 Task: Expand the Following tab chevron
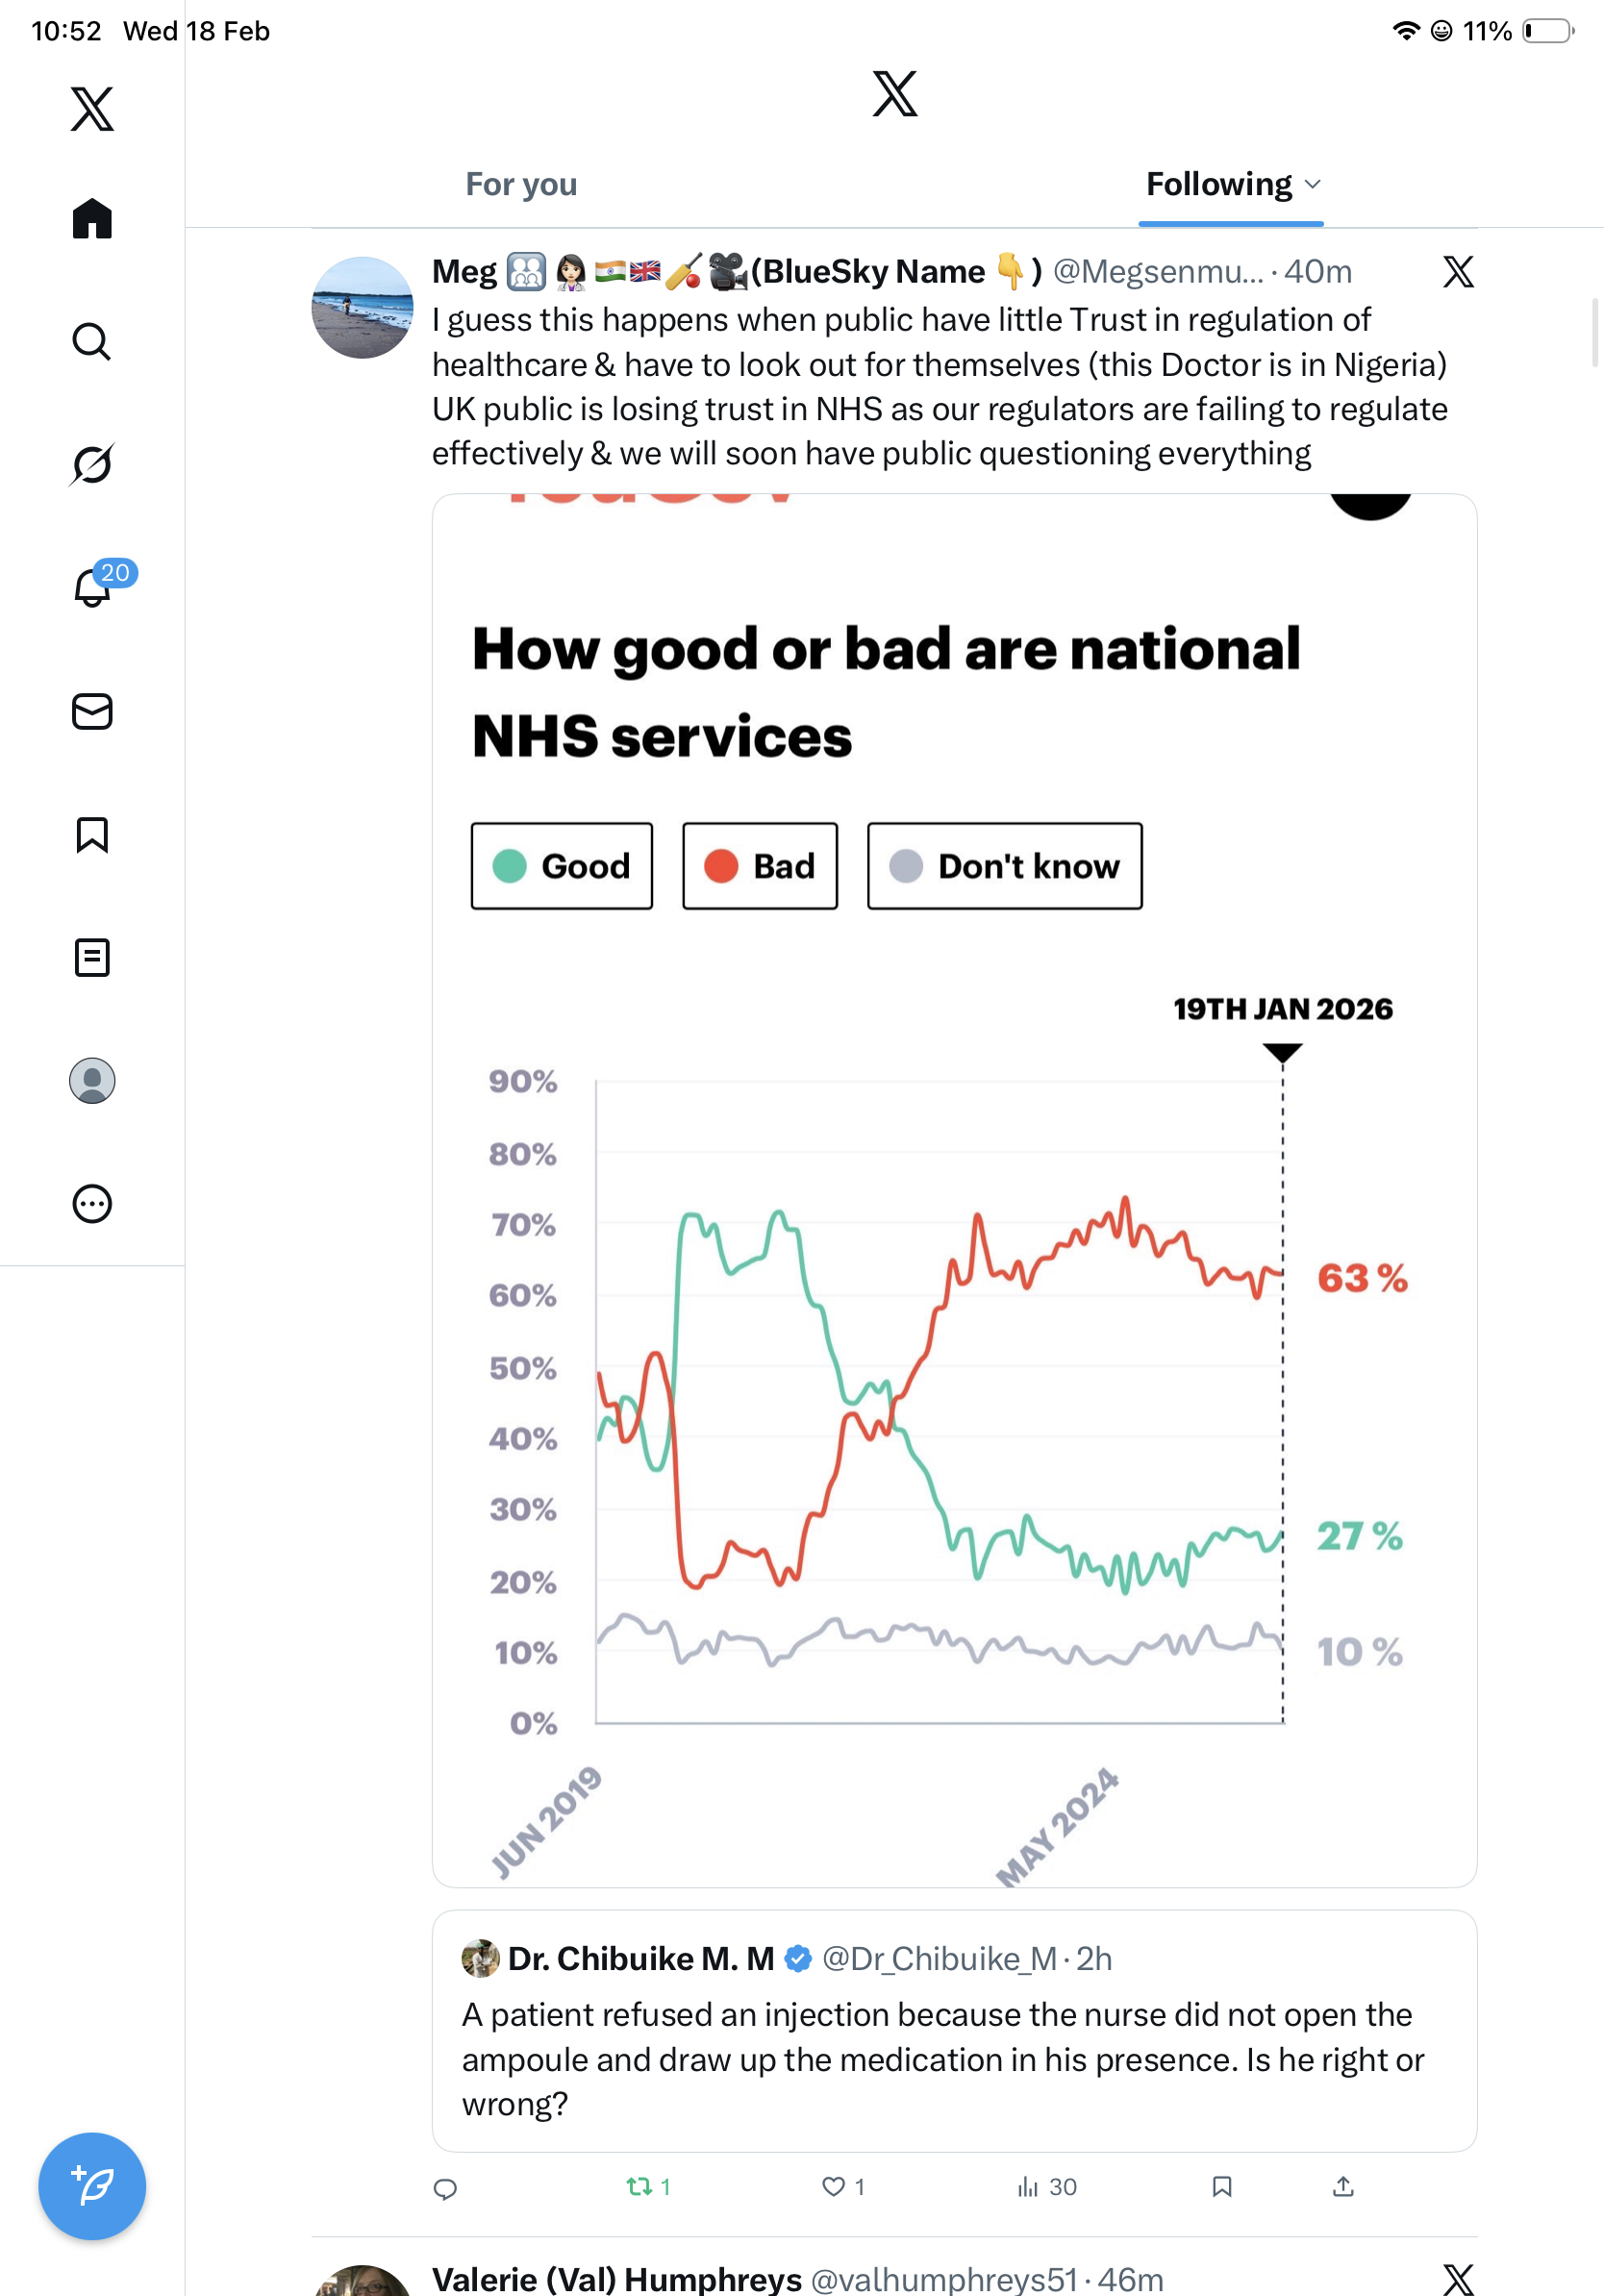(x=1313, y=184)
